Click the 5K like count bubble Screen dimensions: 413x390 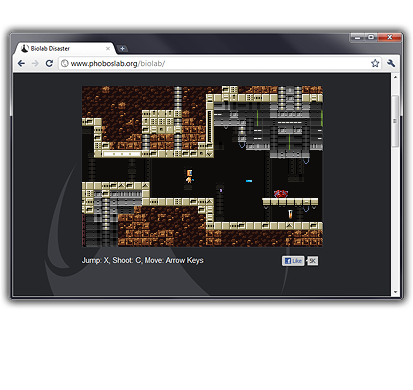[x=312, y=261]
